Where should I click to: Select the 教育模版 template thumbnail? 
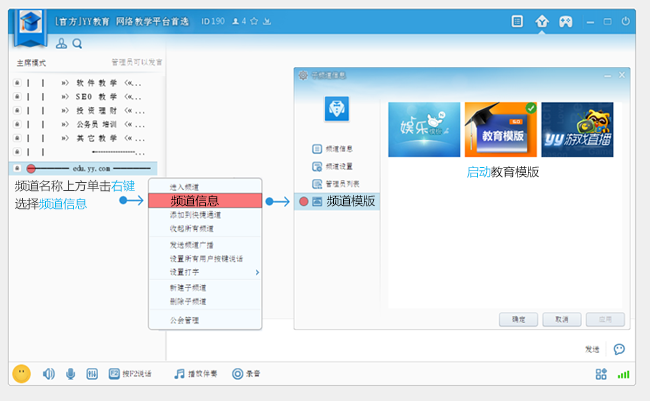tap(500, 130)
